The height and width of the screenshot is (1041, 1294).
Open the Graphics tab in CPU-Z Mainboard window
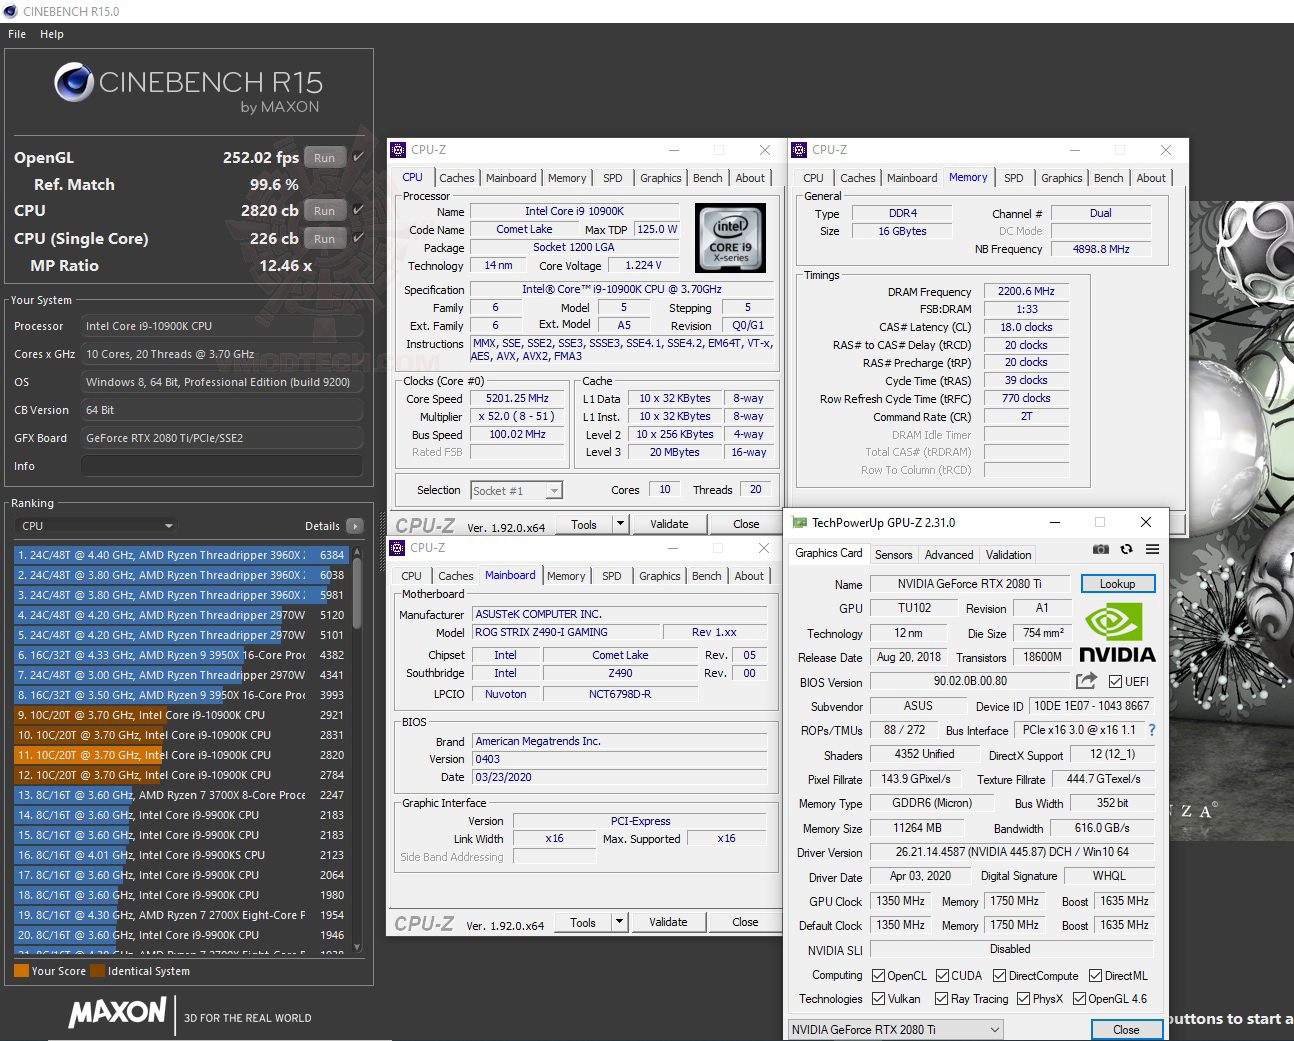(659, 576)
